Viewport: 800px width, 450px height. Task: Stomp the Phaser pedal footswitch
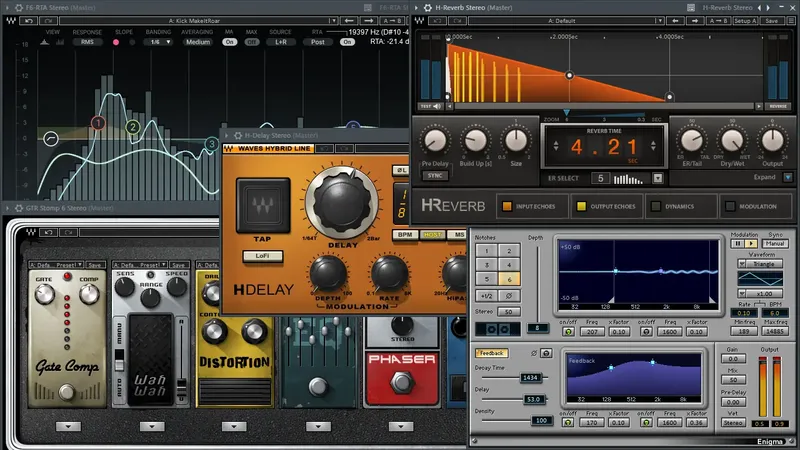(402, 382)
